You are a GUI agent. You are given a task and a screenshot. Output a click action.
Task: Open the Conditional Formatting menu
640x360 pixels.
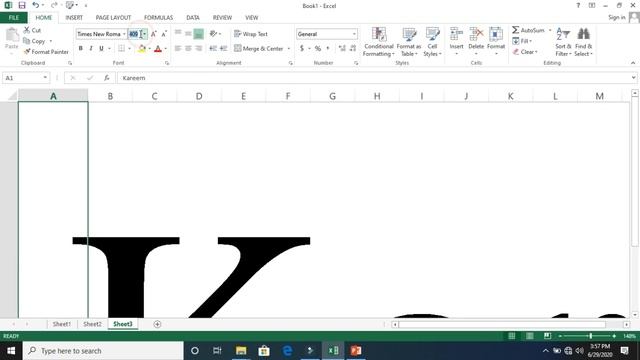click(379, 42)
